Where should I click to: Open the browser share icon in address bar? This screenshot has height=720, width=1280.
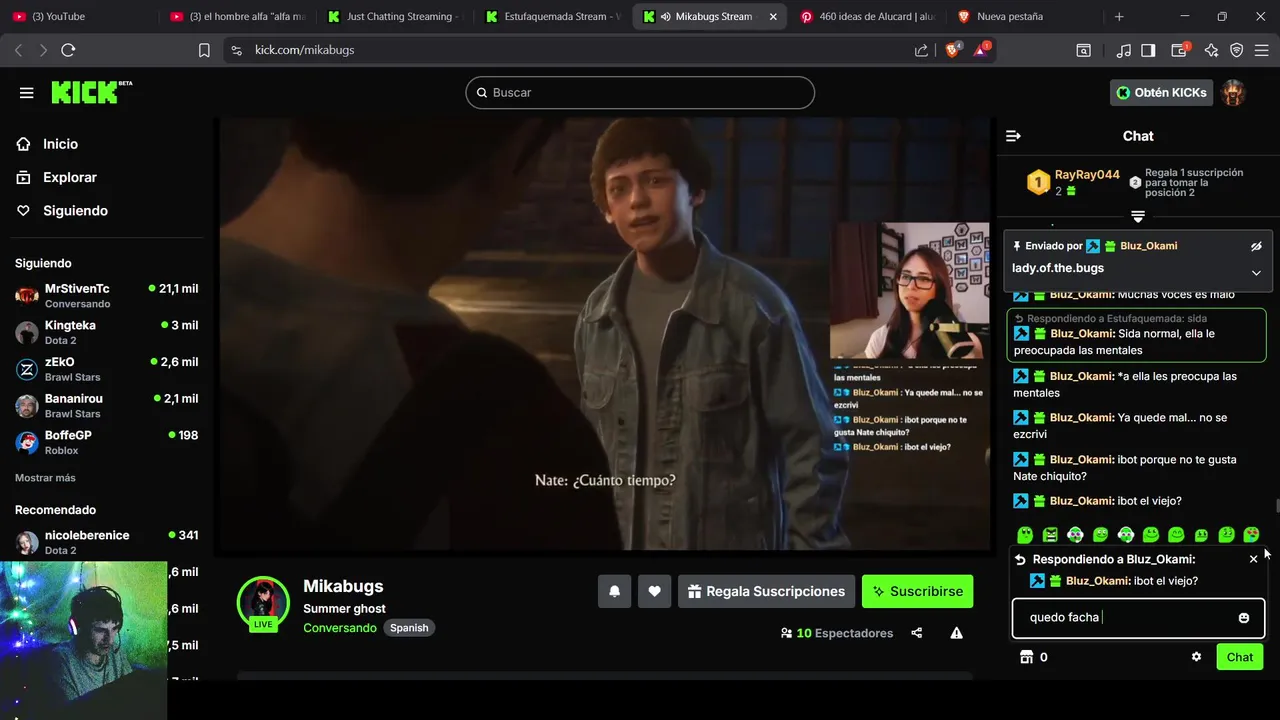(x=921, y=50)
